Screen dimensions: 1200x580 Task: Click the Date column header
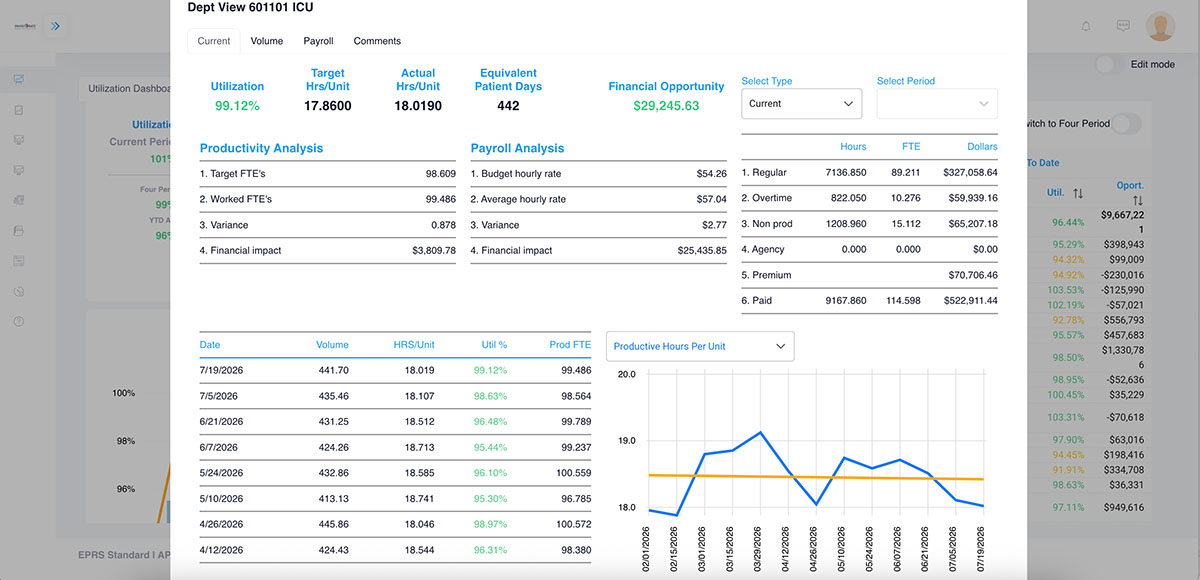tap(210, 345)
